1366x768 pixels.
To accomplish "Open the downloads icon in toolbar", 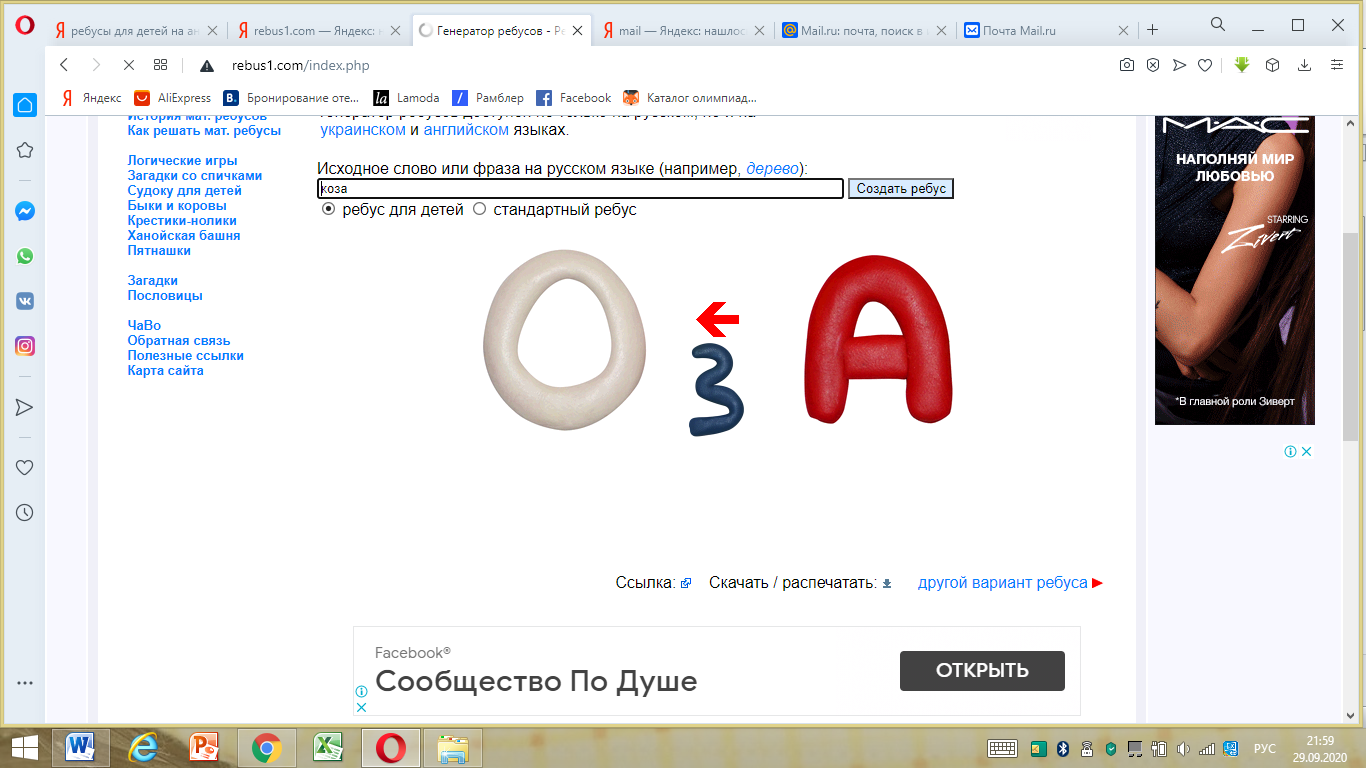I will (x=1304, y=65).
